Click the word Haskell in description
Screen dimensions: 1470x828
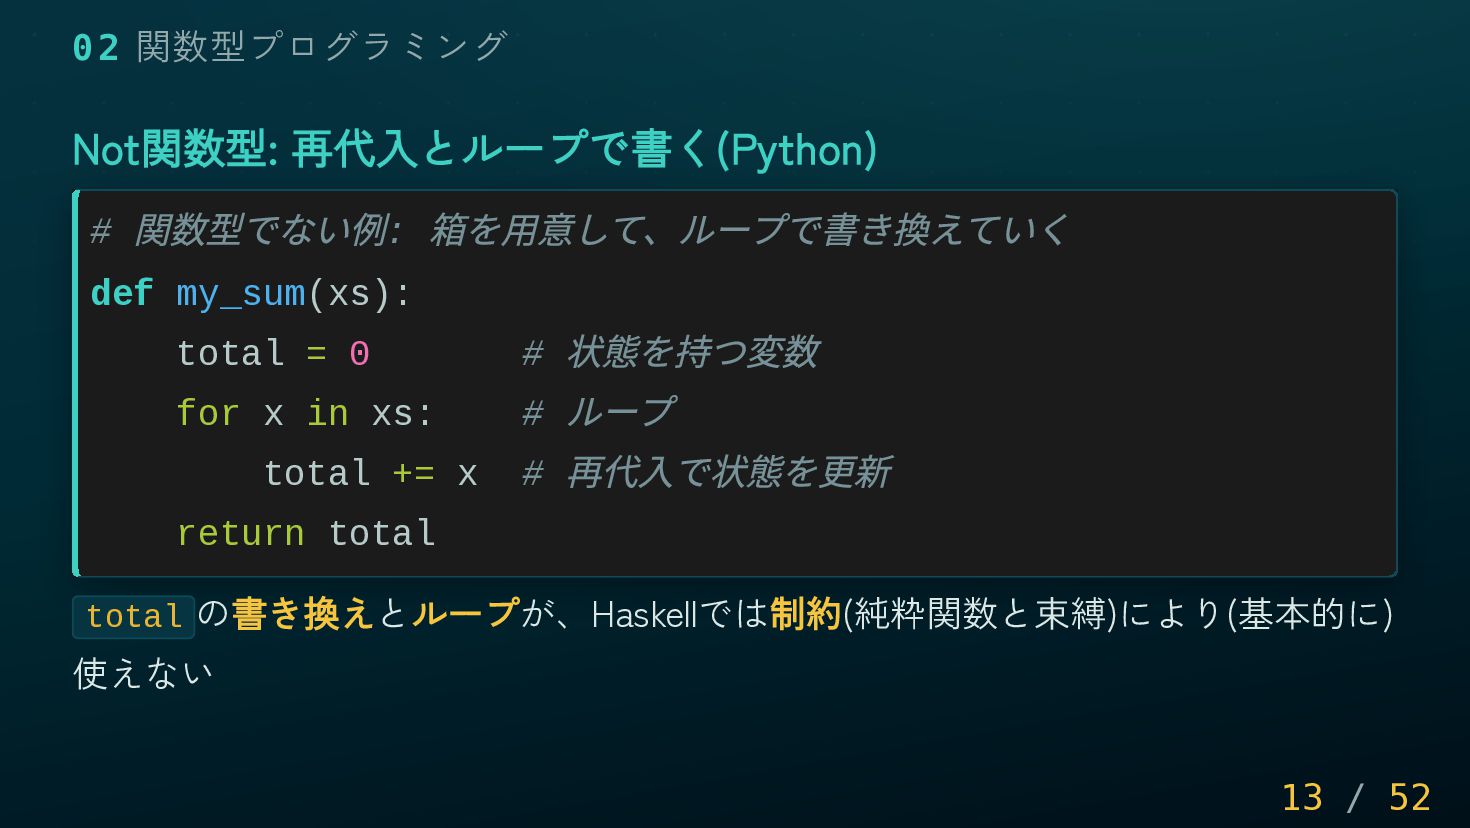[644, 615]
